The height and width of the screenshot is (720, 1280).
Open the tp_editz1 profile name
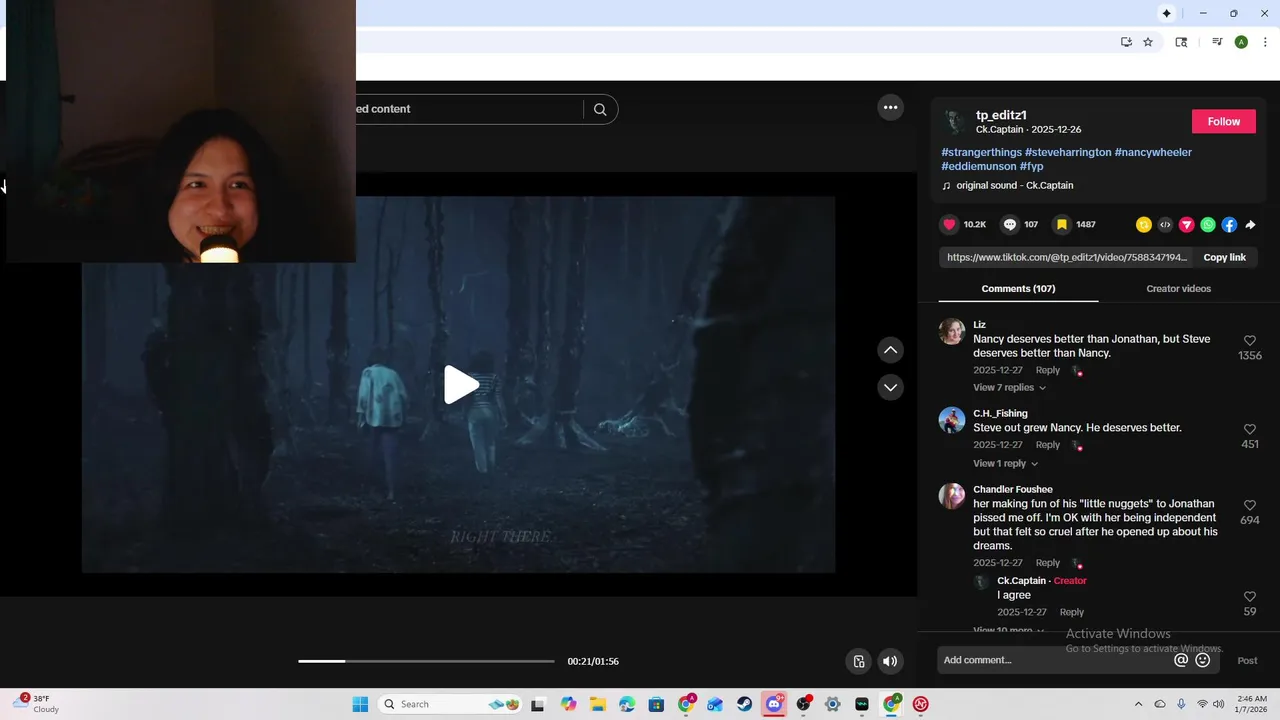1001,115
